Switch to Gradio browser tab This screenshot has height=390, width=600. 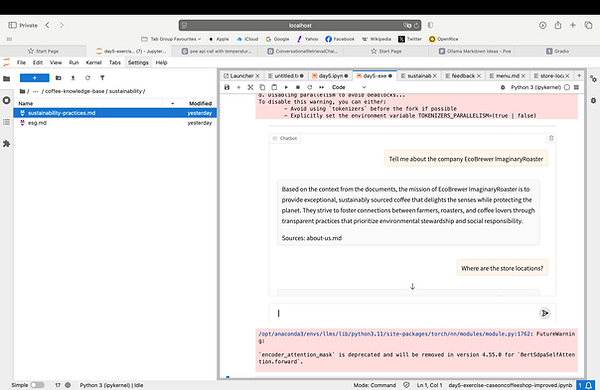(557, 51)
